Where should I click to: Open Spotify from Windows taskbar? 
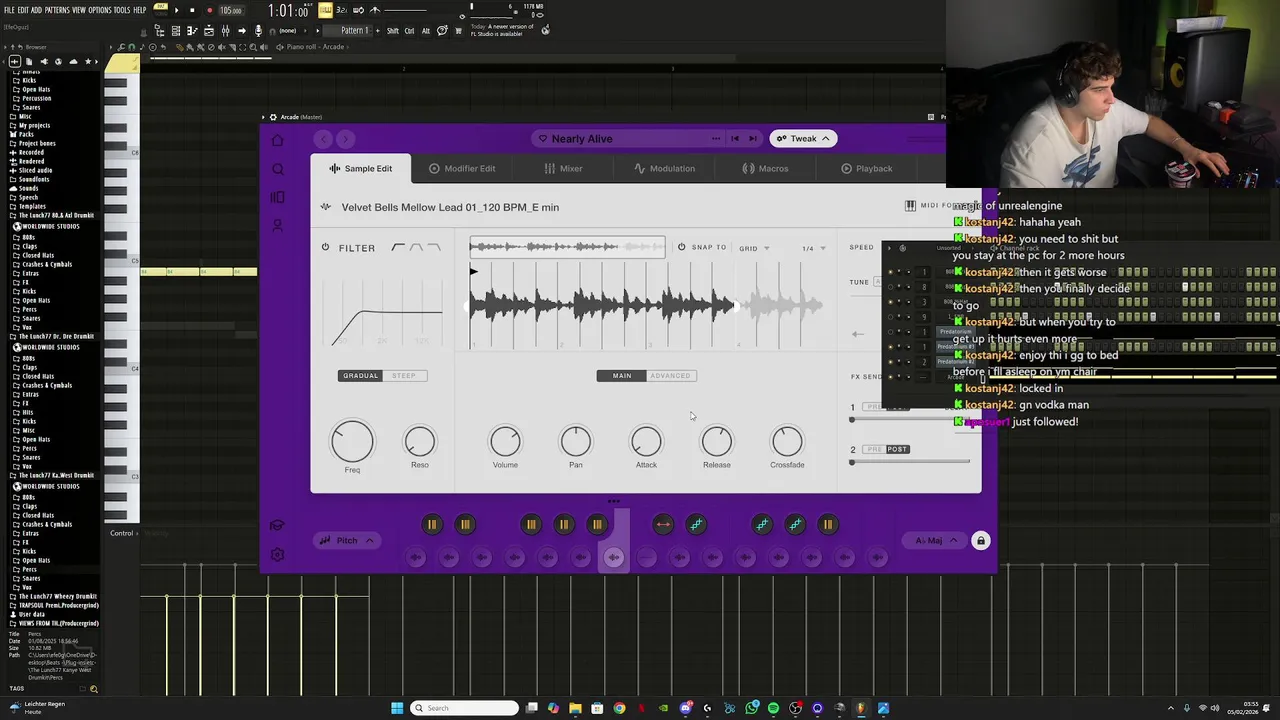tap(773, 708)
